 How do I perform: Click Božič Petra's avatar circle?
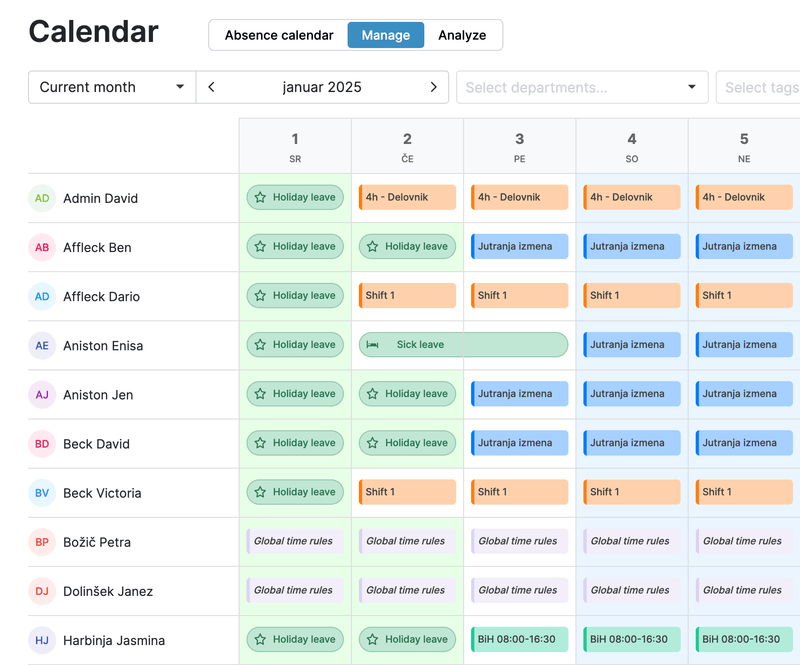(41, 542)
